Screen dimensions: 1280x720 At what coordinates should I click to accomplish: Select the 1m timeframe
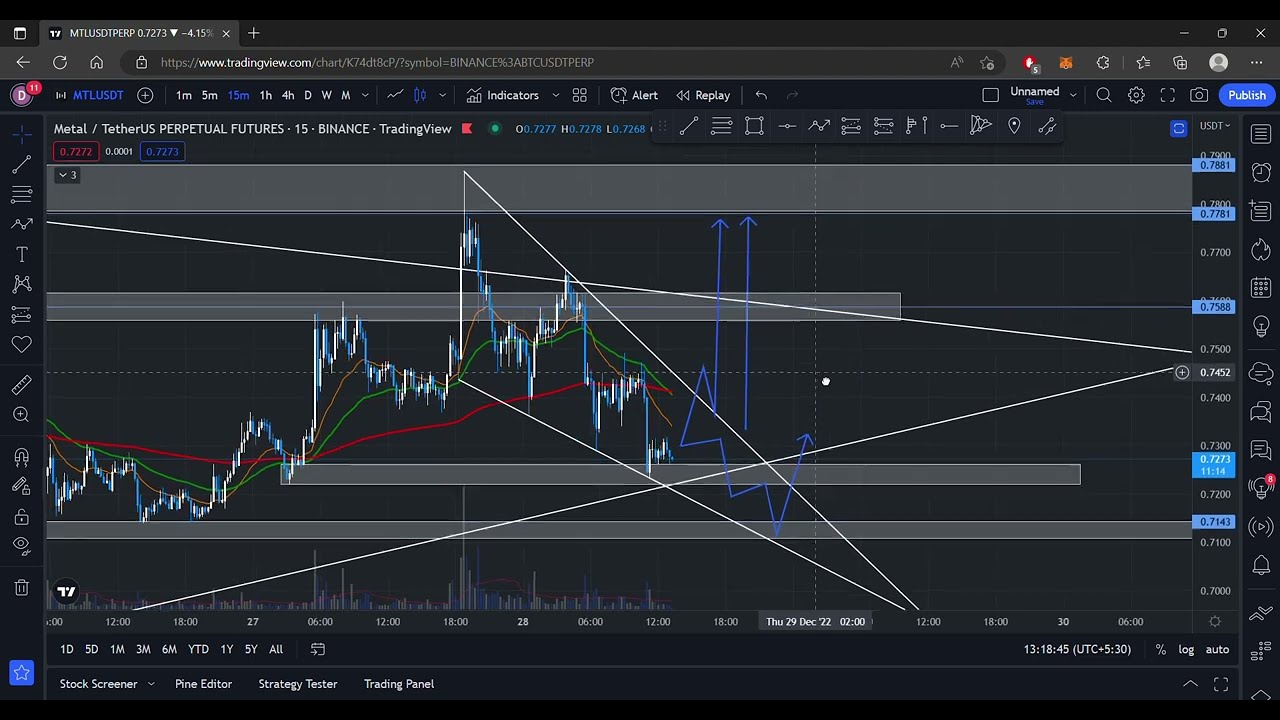click(x=184, y=95)
